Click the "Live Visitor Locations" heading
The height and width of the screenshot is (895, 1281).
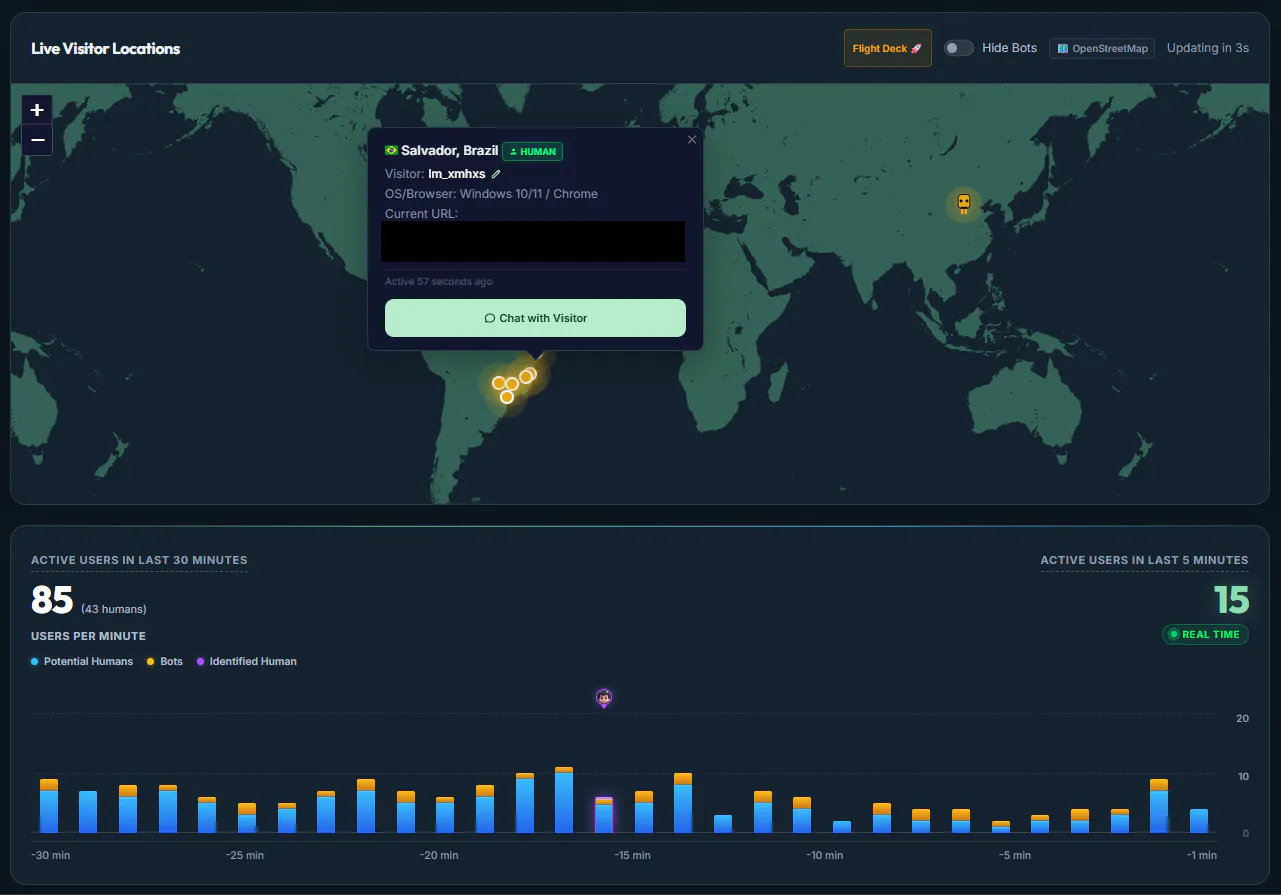coord(106,48)
